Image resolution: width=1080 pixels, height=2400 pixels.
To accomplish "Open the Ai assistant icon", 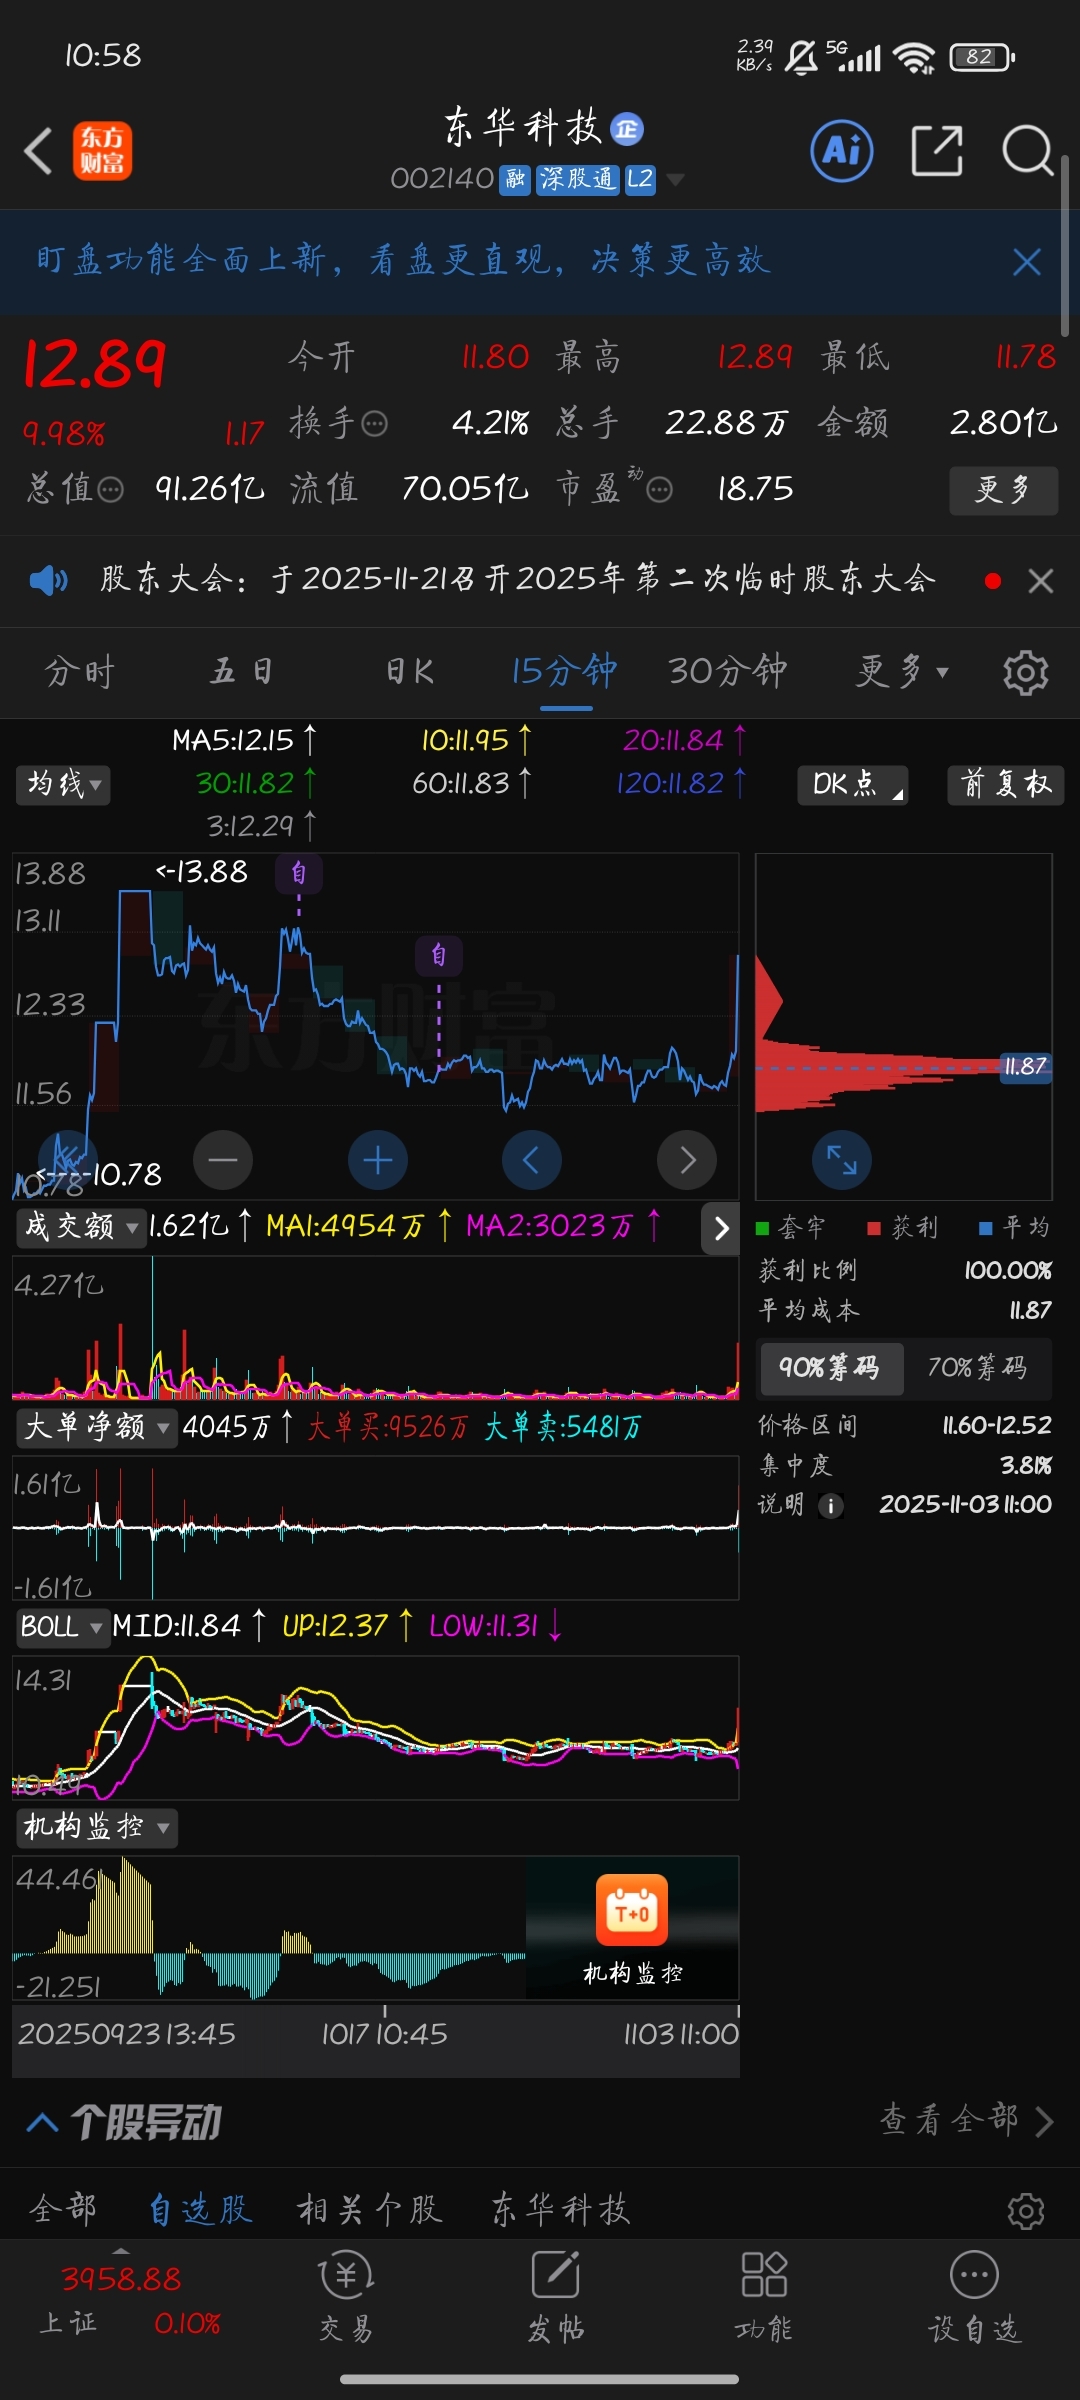I will tap(841, 151).
